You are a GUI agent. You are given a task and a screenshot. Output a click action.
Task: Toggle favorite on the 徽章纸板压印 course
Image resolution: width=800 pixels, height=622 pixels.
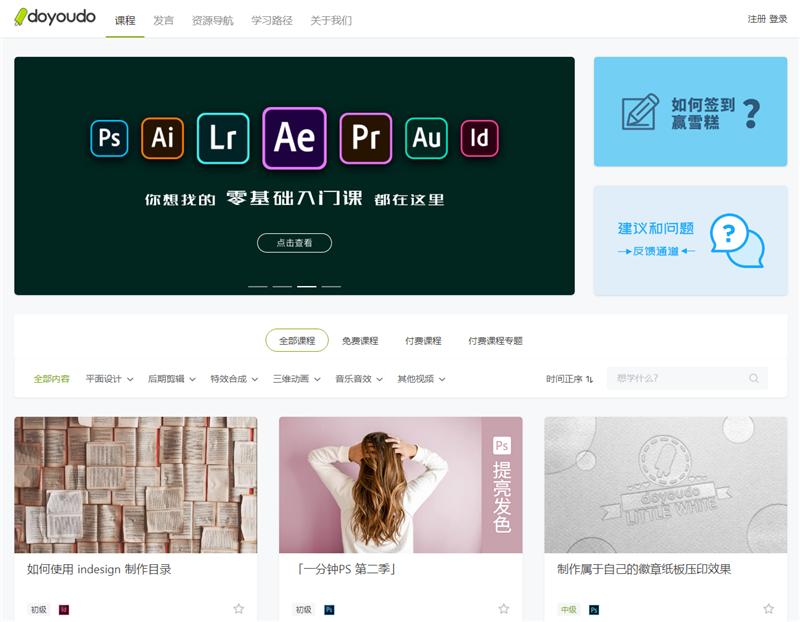pos(770,607)
